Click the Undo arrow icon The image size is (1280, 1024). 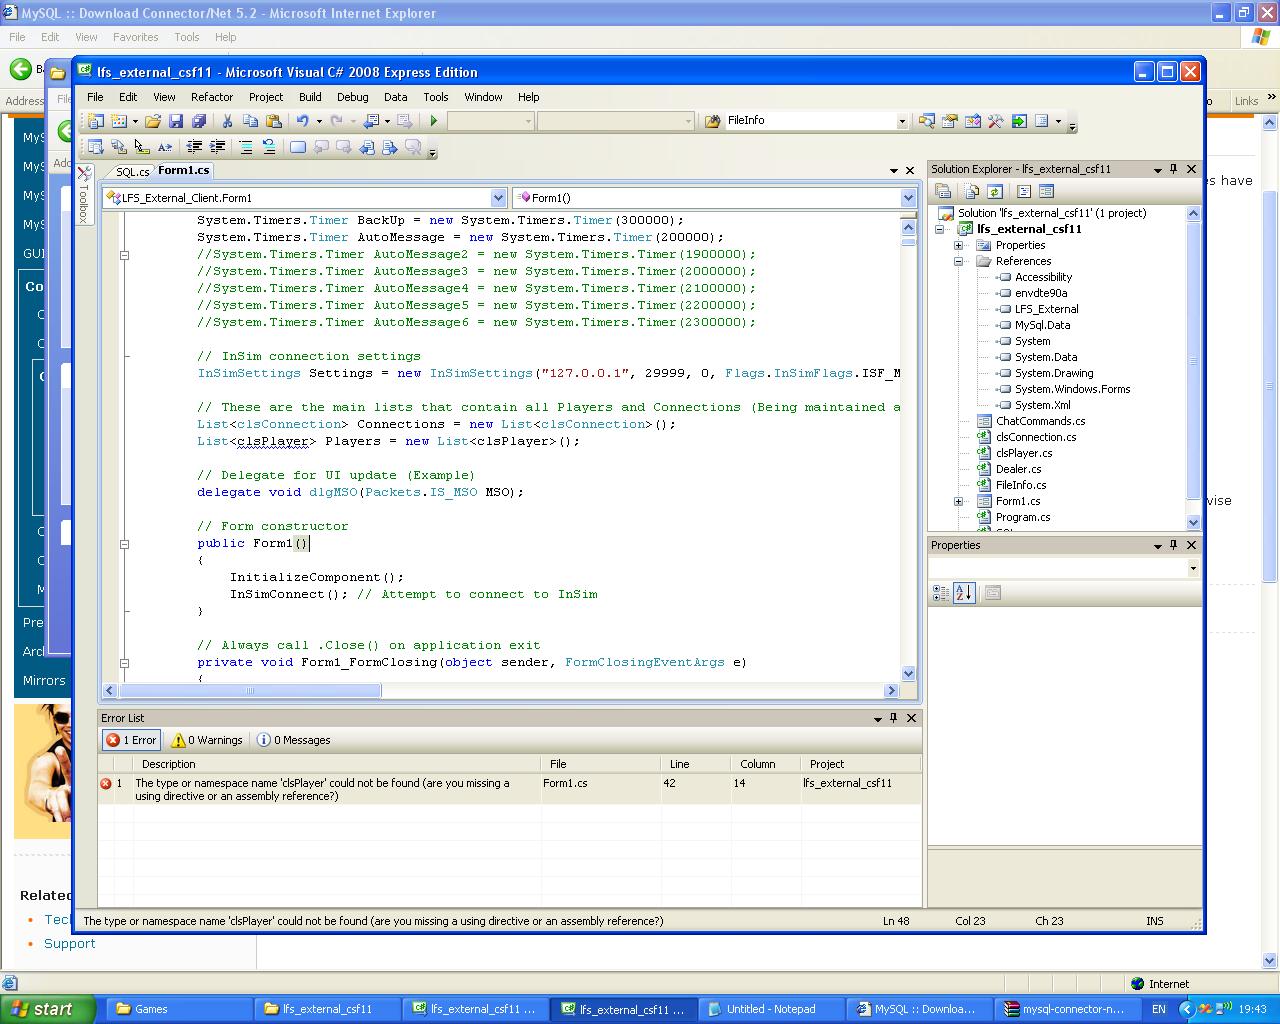(x=302, y=121)
